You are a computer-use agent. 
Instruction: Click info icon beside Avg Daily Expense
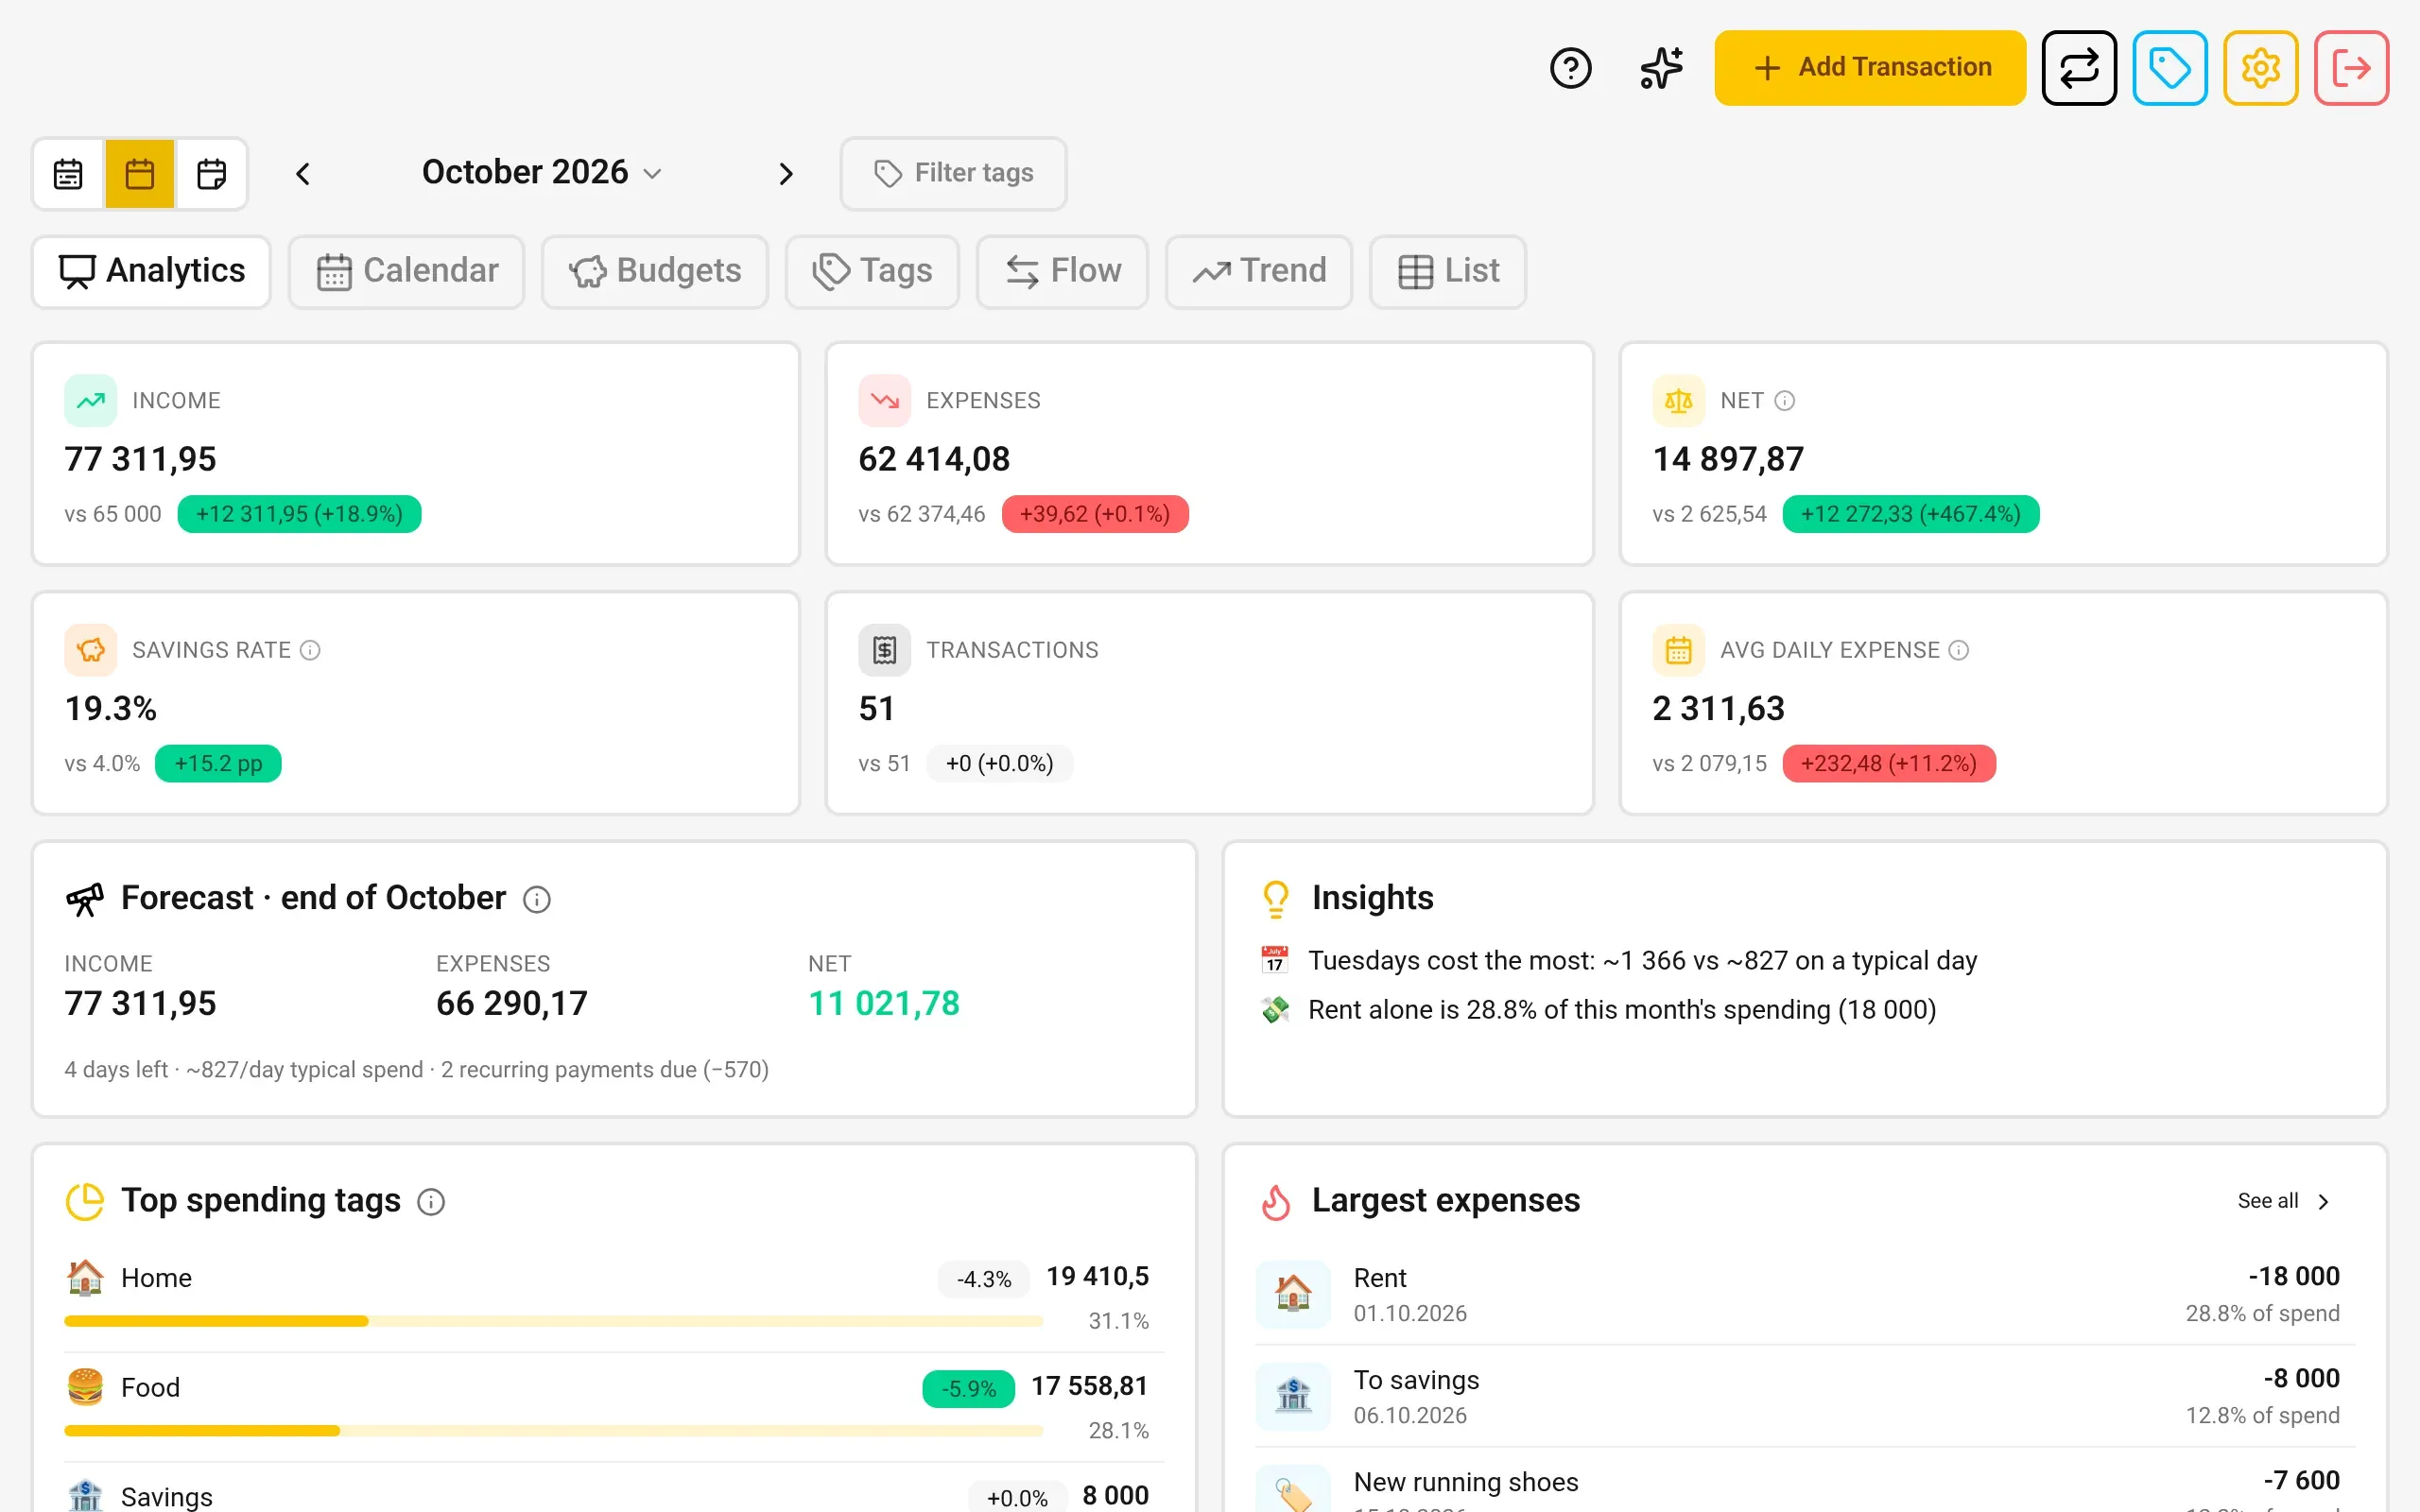coord(1959,650)
